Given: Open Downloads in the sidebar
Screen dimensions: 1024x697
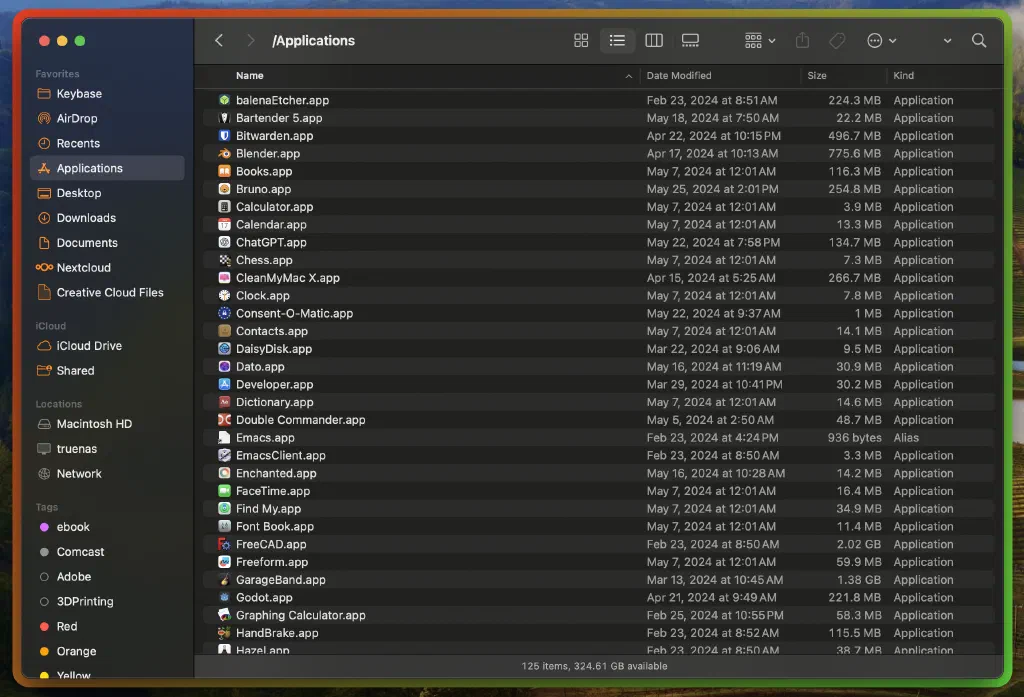Looking at the screenshot, I should click(107, 218).
